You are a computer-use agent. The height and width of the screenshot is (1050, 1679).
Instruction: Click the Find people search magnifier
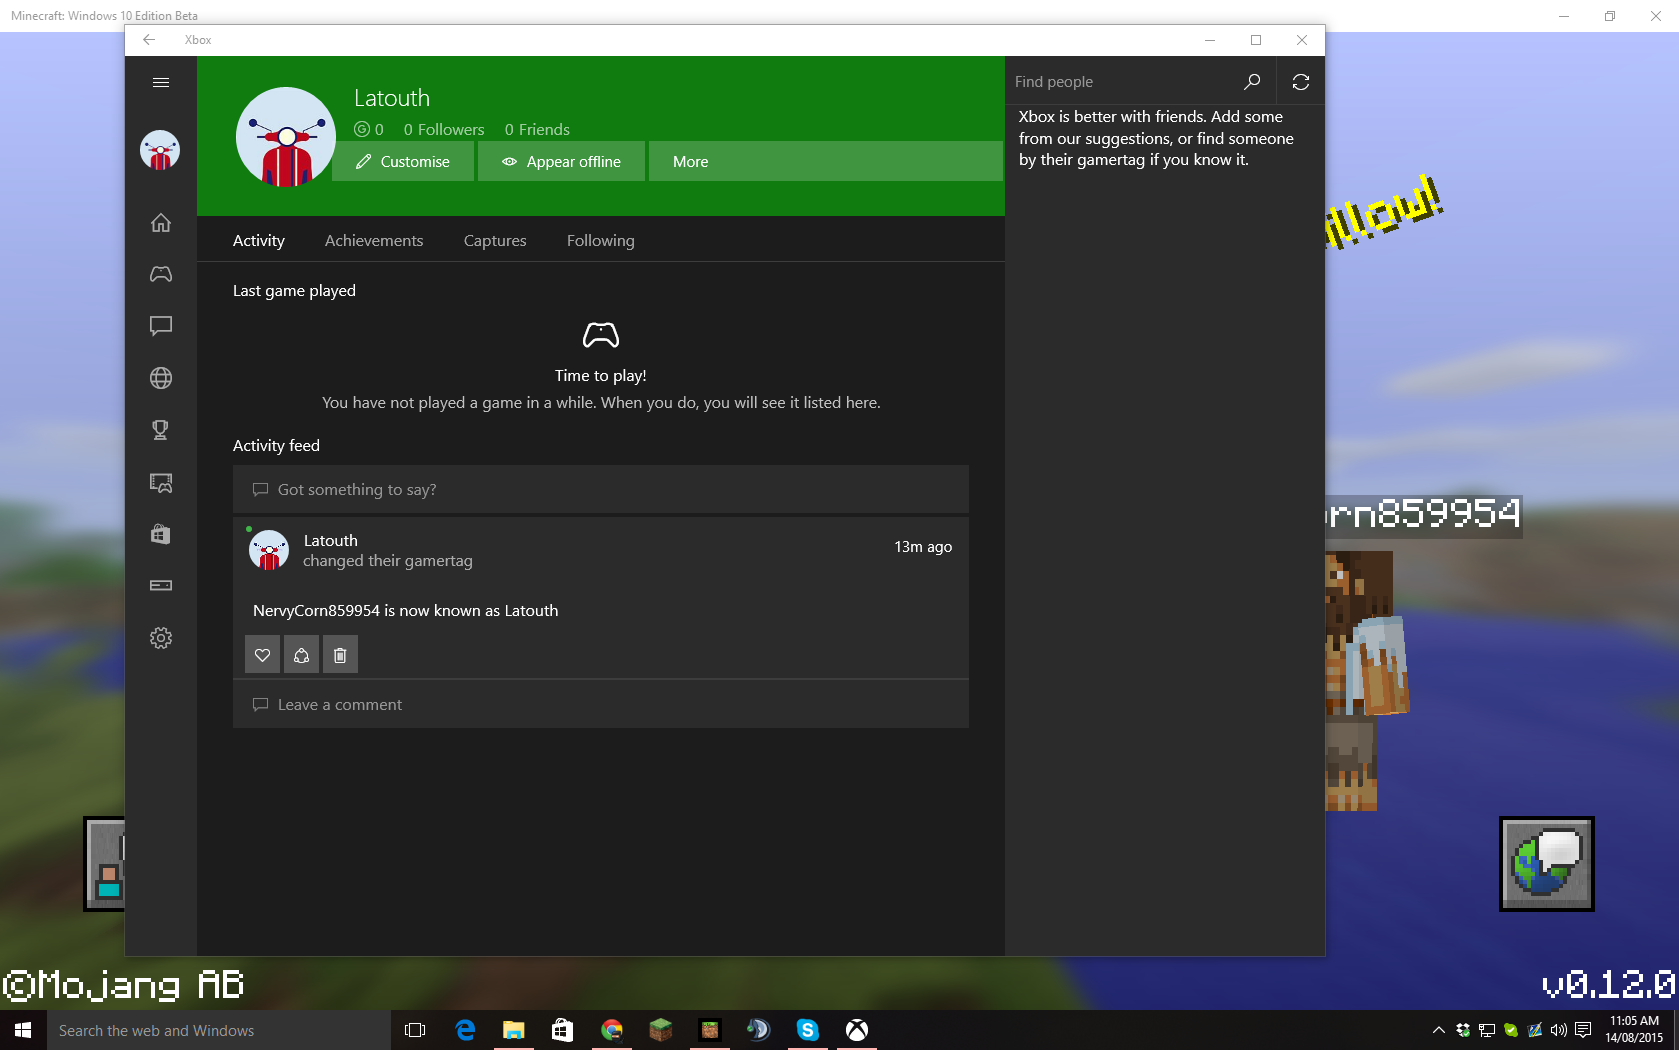point(1252,82)
